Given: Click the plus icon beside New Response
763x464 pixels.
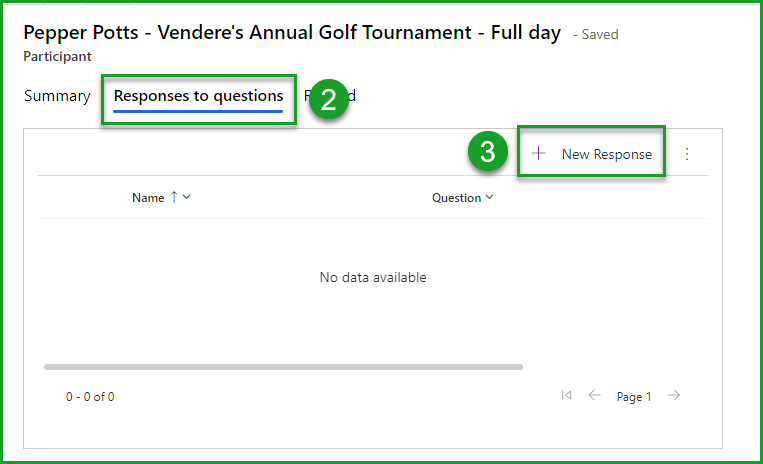Looking at the screenshot, I should click(539, 154).
